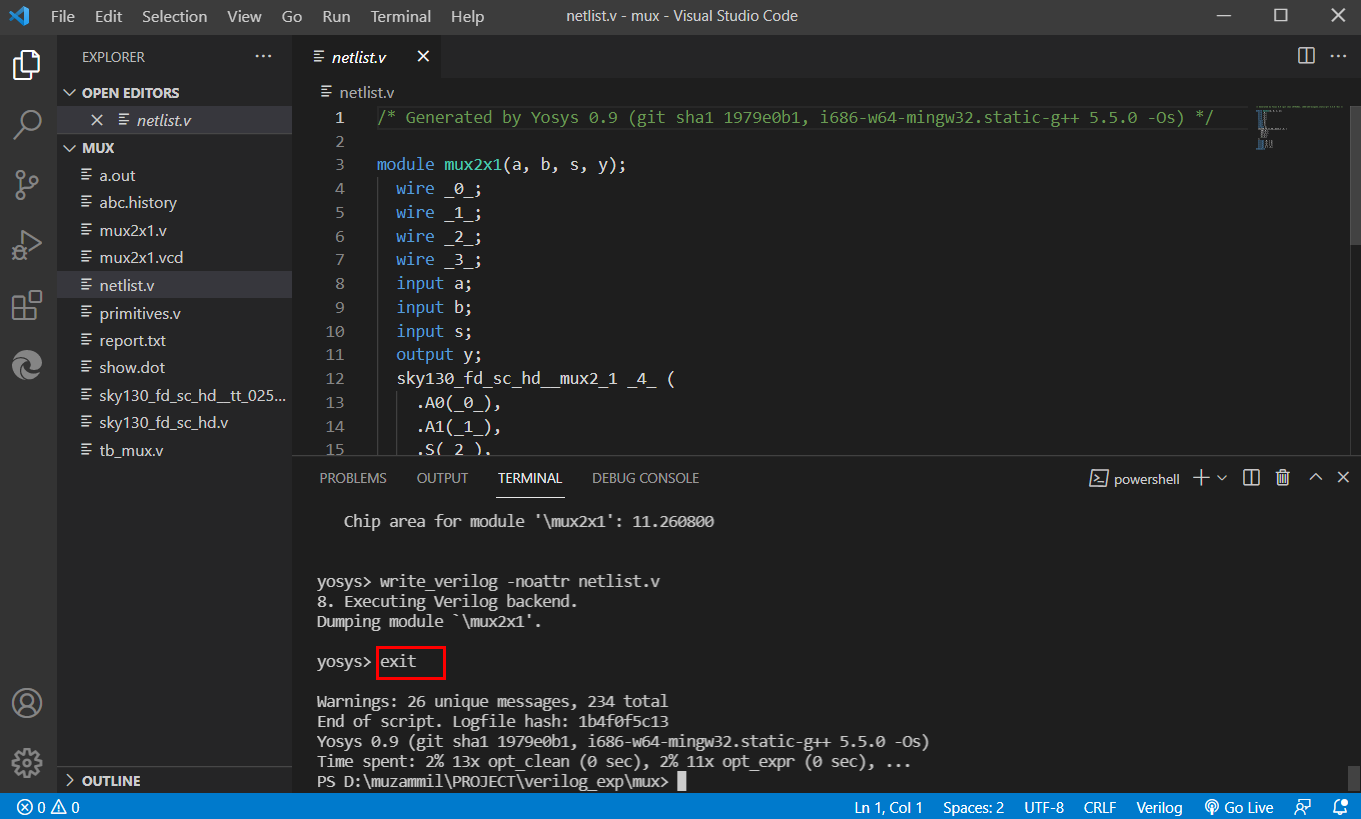This screenshot has height=819, width=1361.
Task: Close the netlist.v editor tab
Action: pyautogui.click(x=423, y=57)
